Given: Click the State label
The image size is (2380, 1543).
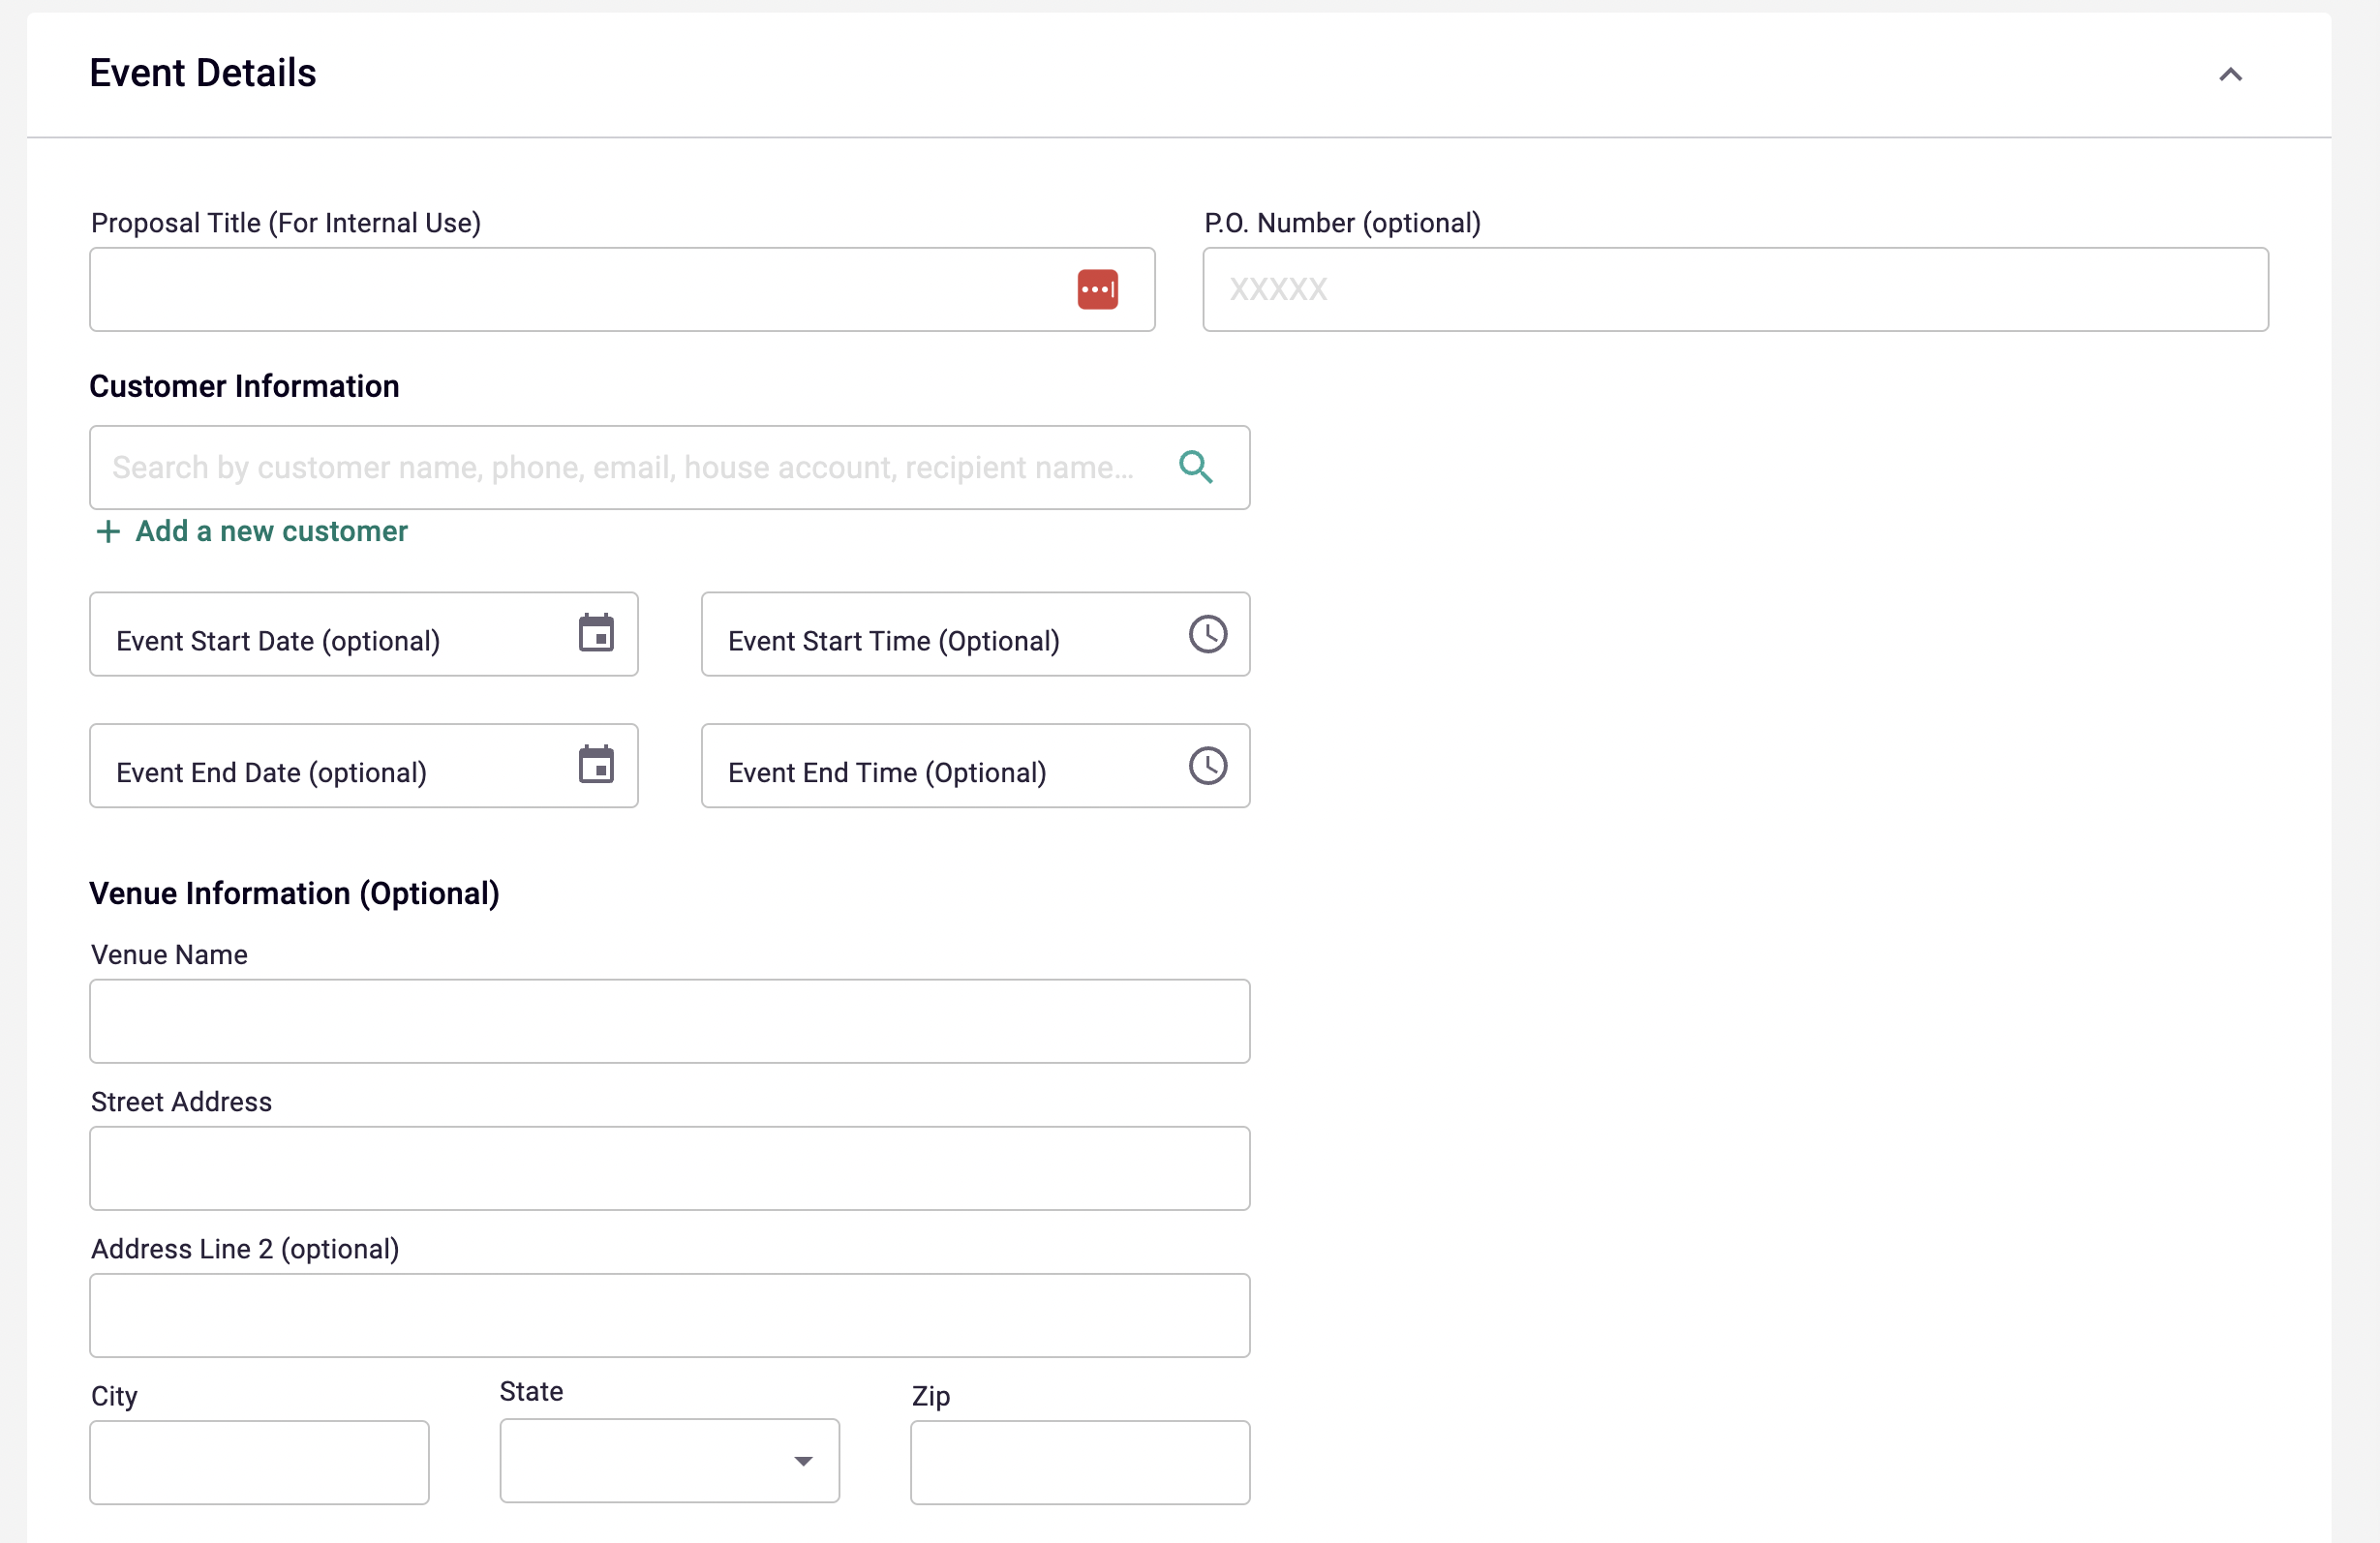Looking at the screenshot, I should (x=531, y=1391).
